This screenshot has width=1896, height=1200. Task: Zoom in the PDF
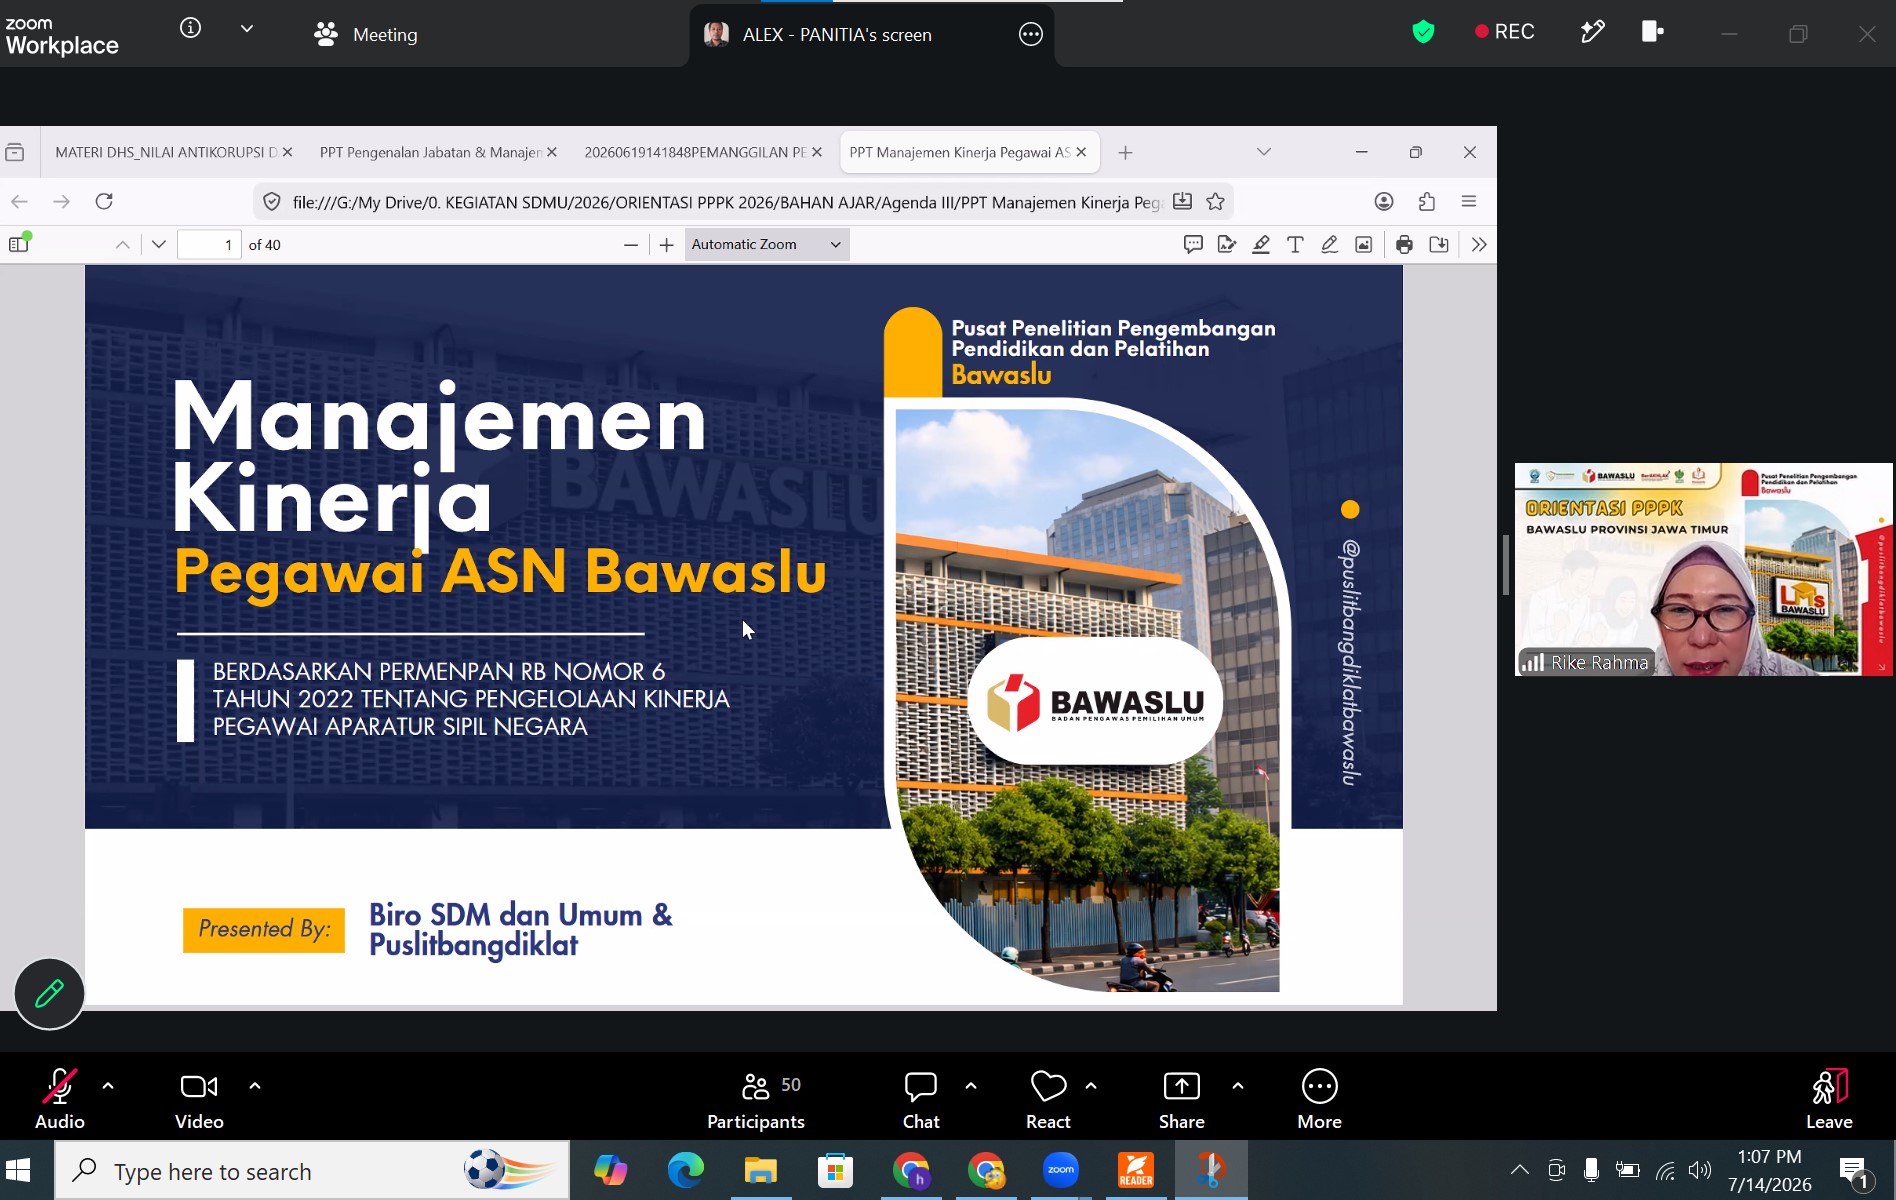coord(667,244)
